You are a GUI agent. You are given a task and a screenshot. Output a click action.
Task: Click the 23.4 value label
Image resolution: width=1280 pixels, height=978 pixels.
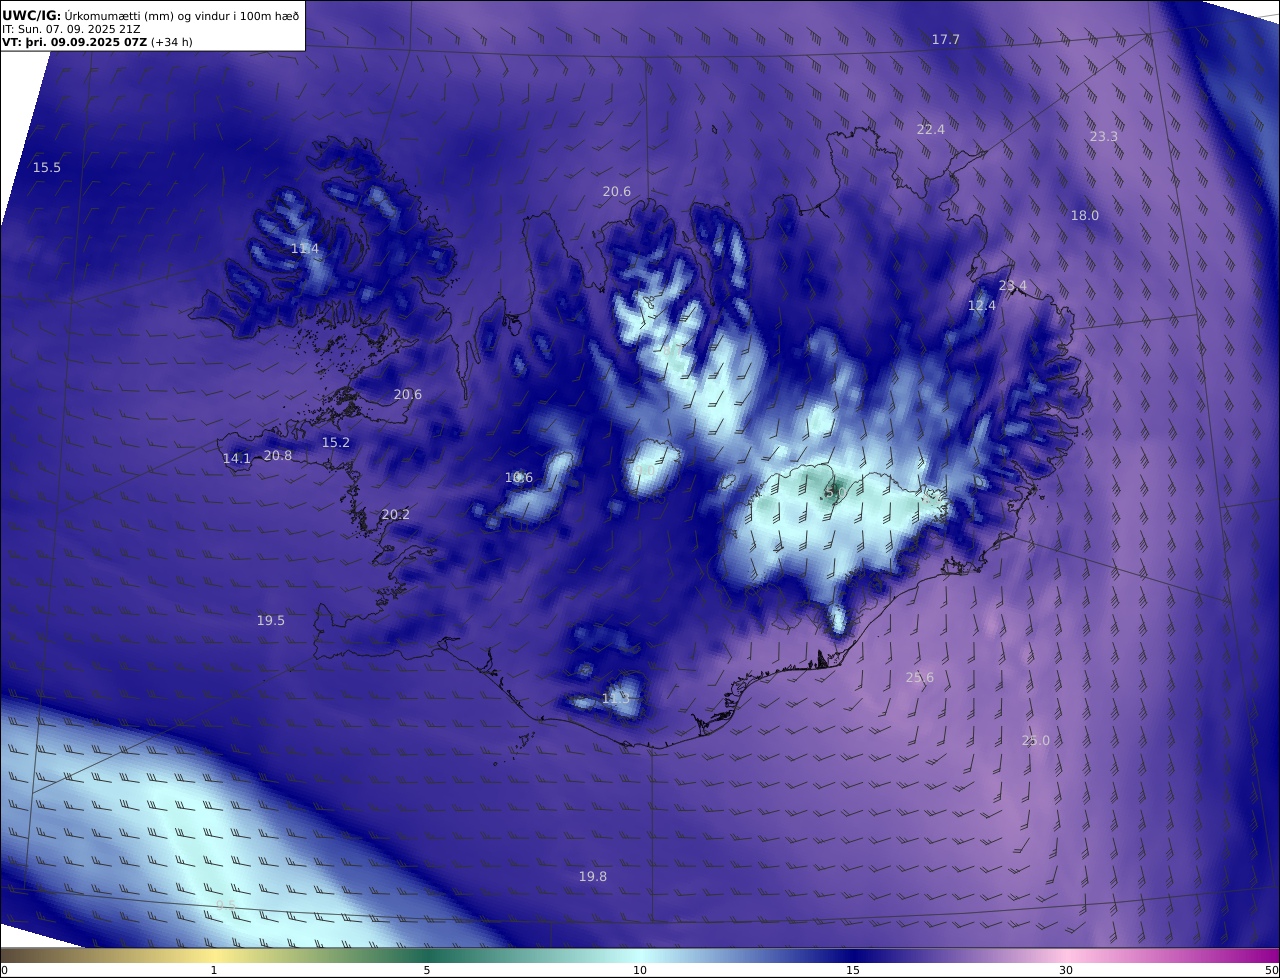1012,286
